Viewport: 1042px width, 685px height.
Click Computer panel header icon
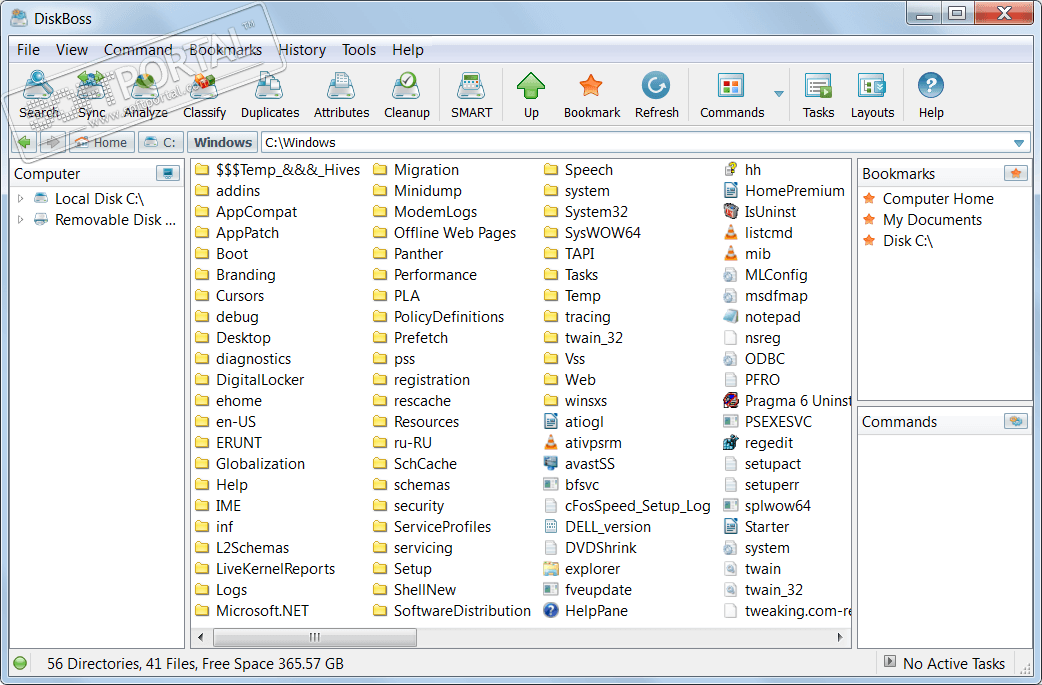tap(167, 173)
